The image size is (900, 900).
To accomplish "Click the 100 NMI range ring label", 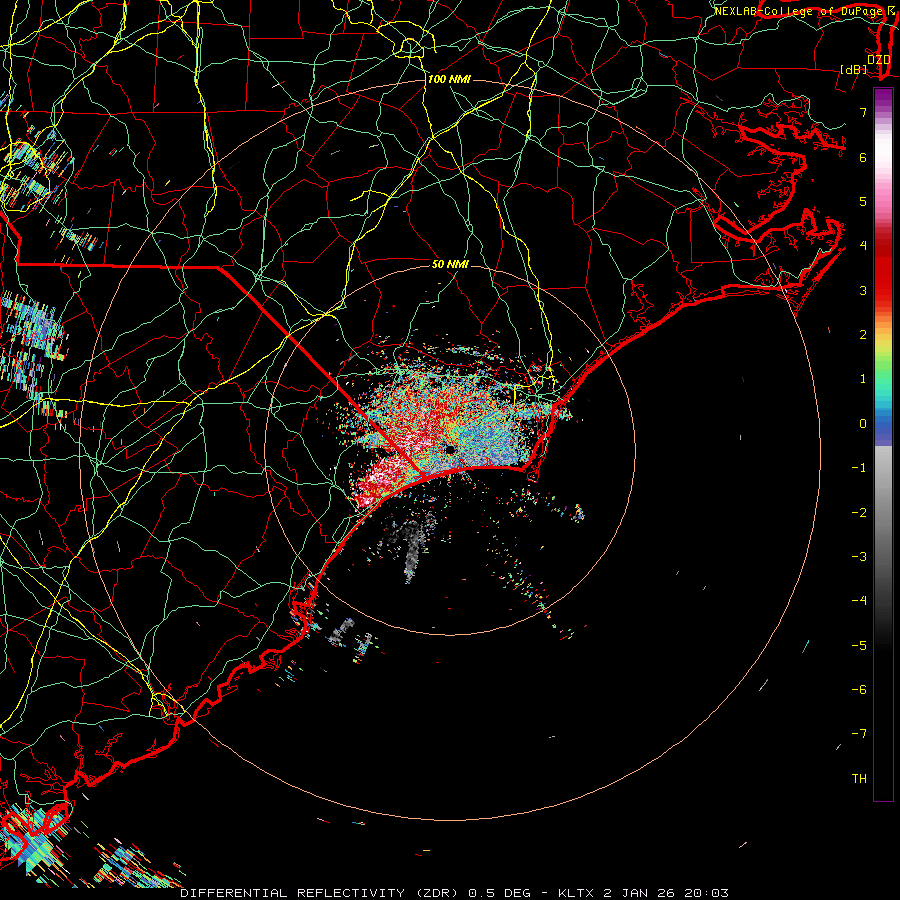I will coord(449,79).
